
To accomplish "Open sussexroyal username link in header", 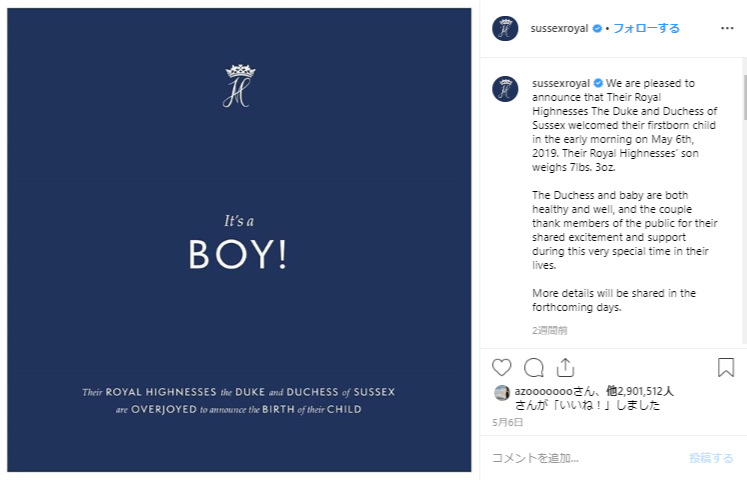I will (x=560, y=29).
